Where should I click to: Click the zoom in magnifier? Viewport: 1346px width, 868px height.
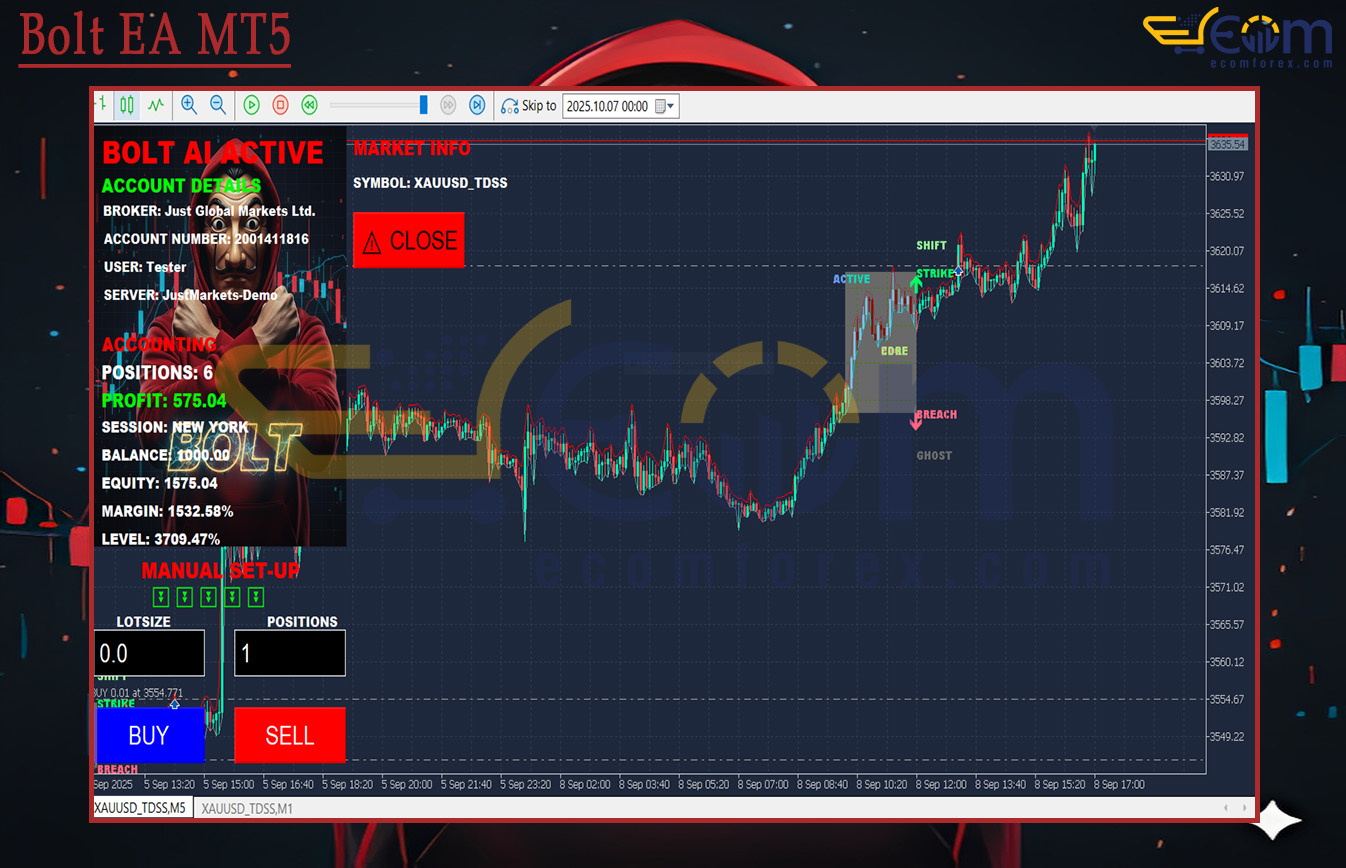[x=188, y=104]
